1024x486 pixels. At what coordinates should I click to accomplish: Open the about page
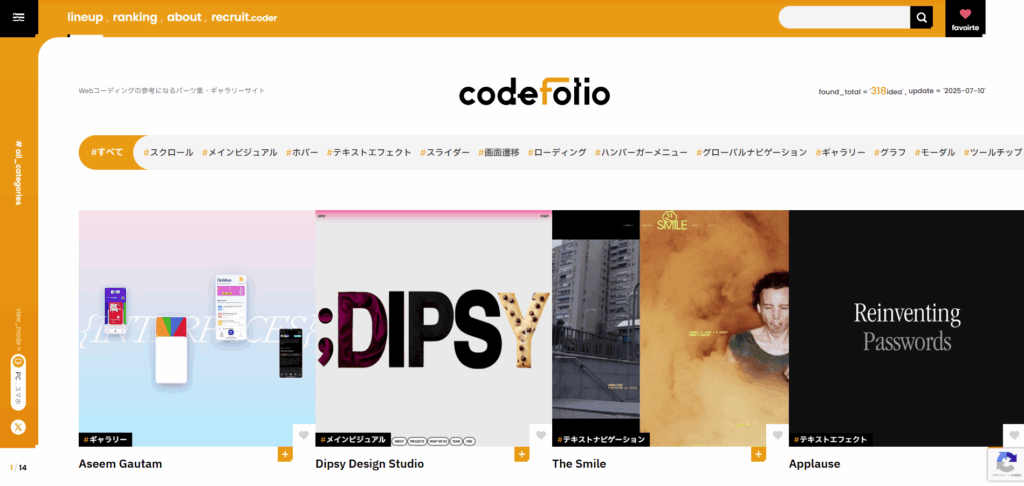click(x=184, y=17)
